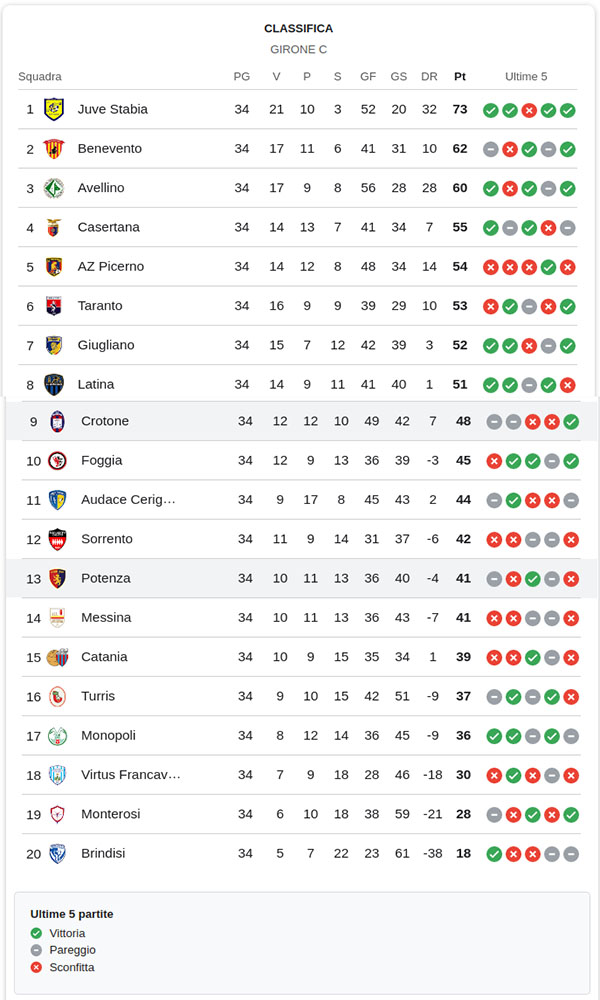Sort standings by the Pt column header
Viewport: 600px width, 1000px height.
tap(460, 76)
